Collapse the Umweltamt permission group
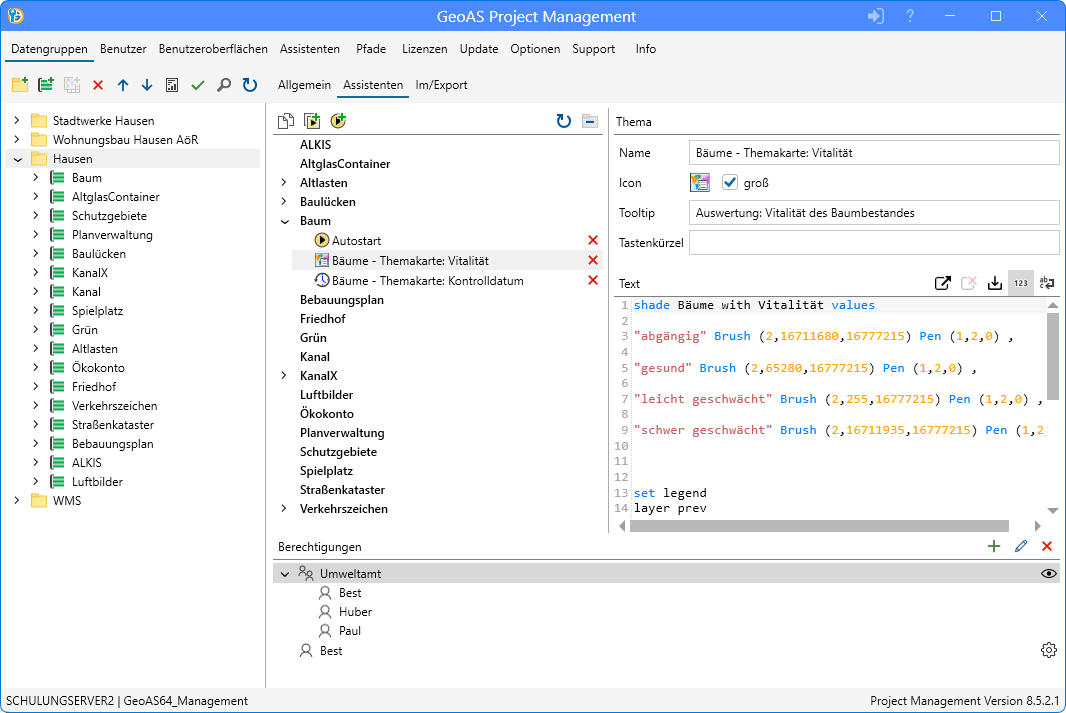1066x713 pixels. pos(286,574)
